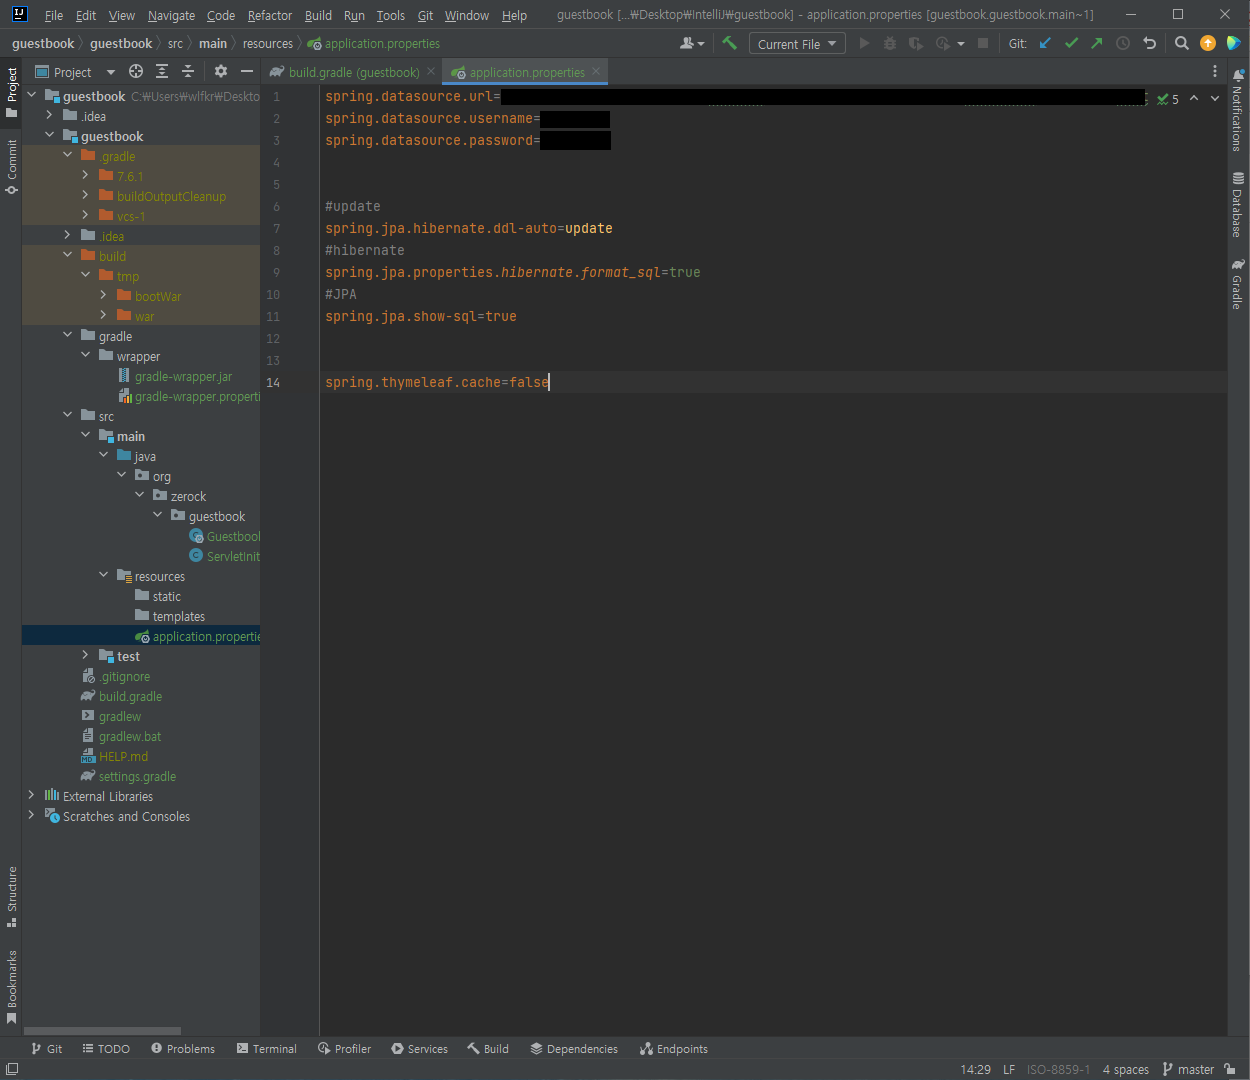
Task: Open the Project view selector dropdown
Action: click(76, 72)
